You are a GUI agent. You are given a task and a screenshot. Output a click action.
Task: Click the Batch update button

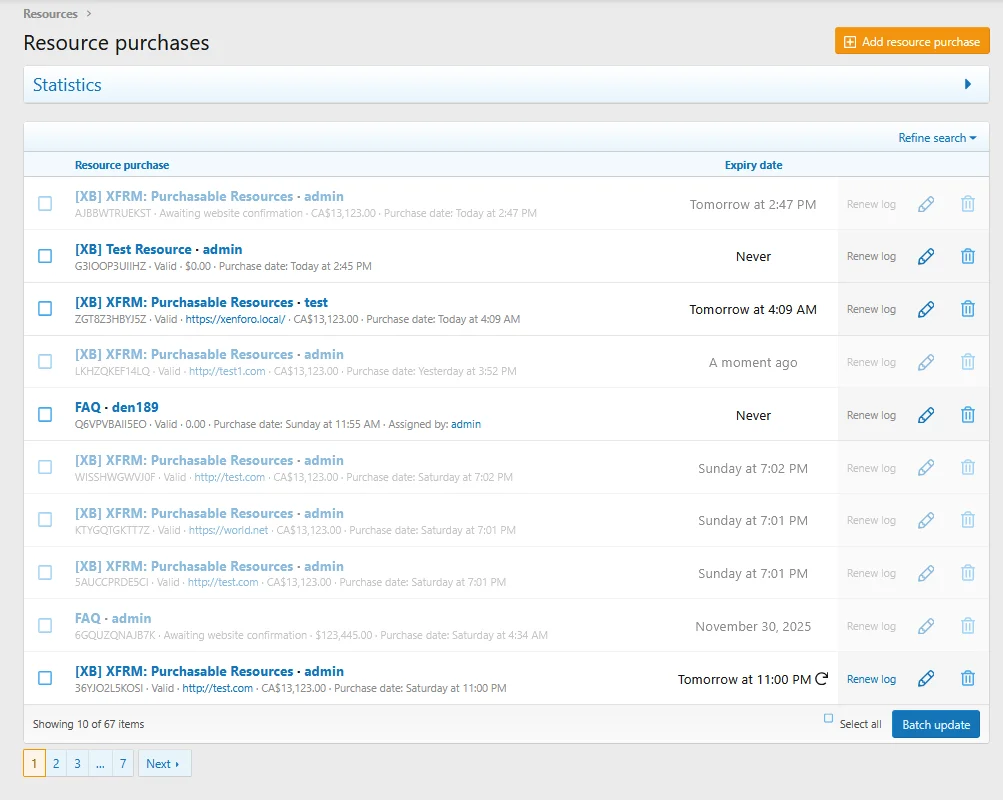935,723
